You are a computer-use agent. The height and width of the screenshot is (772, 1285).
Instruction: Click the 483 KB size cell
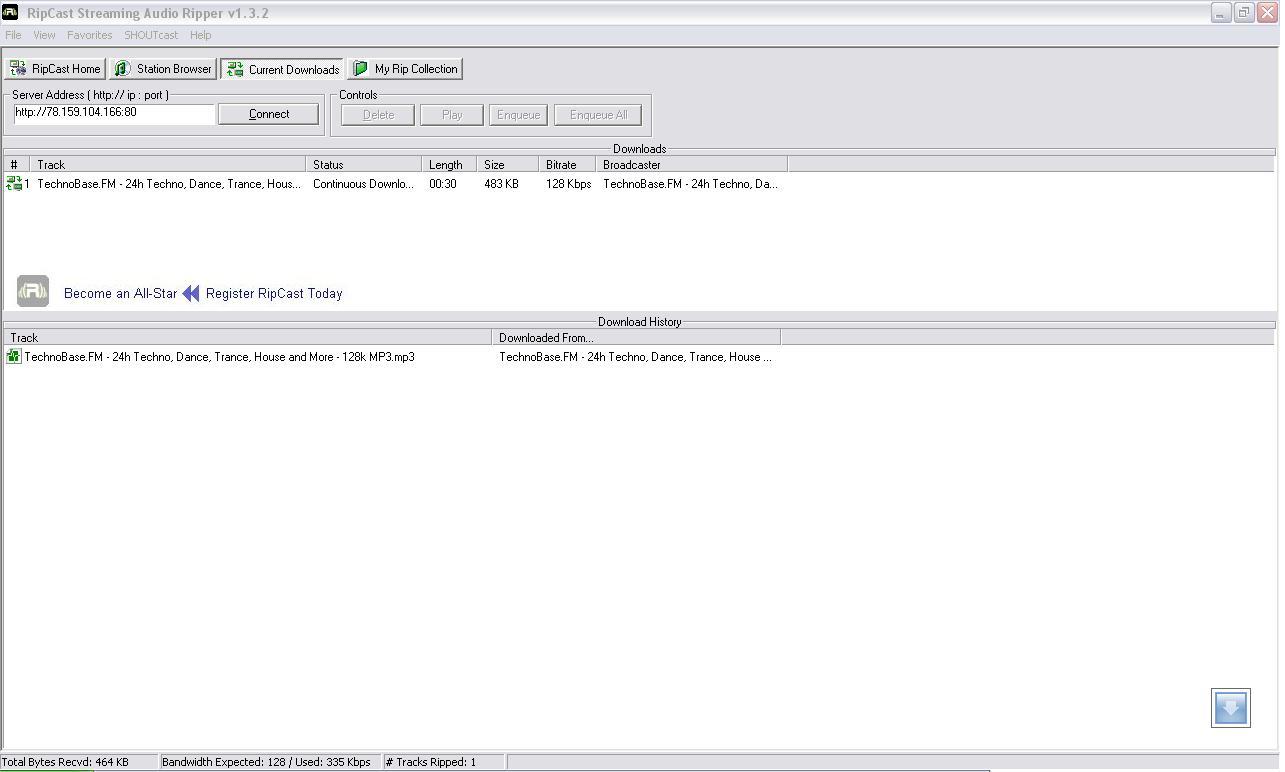pyautogui.click(x=501, y=184)
